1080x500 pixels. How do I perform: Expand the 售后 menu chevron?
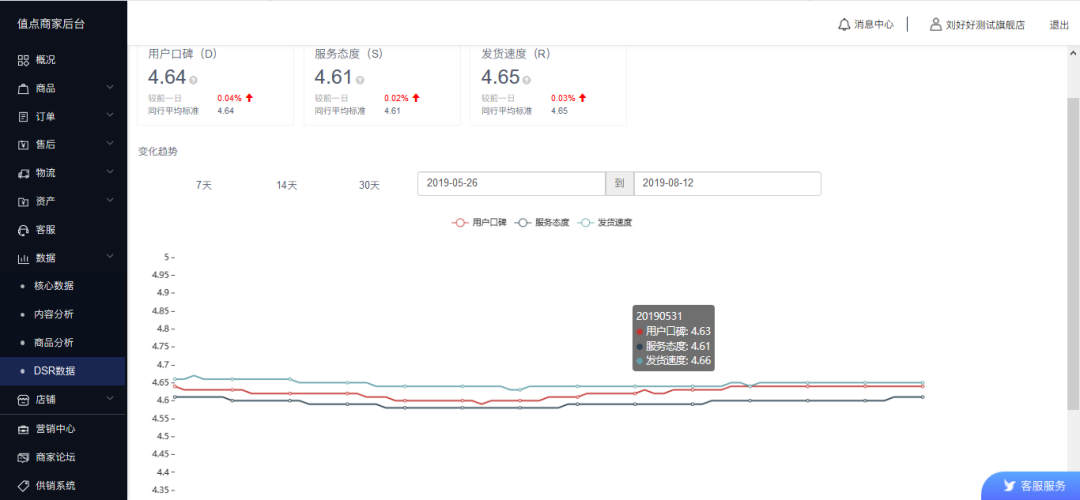(110, 144)
